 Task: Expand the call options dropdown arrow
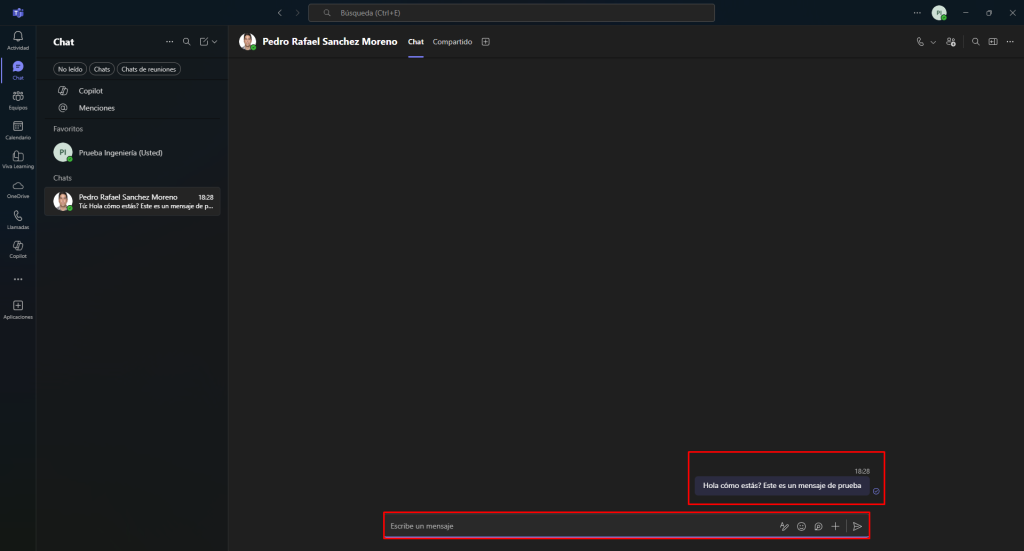coord(933,42)
